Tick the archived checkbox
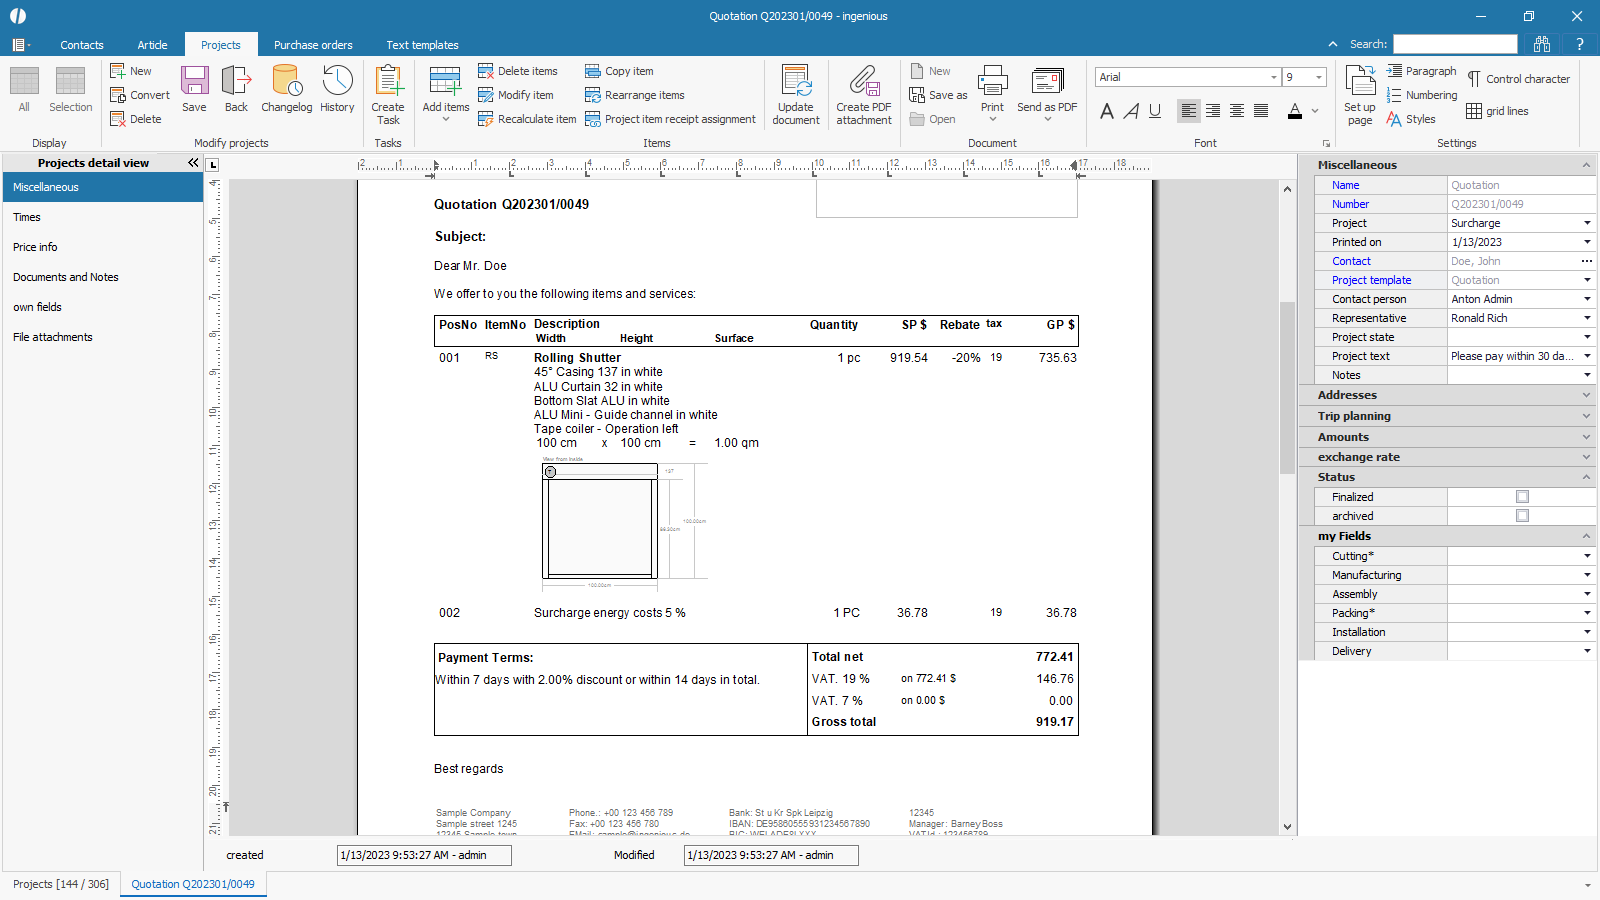Image resolution: width=1600 pixels, height=900 pixels. pos(1522,516)
